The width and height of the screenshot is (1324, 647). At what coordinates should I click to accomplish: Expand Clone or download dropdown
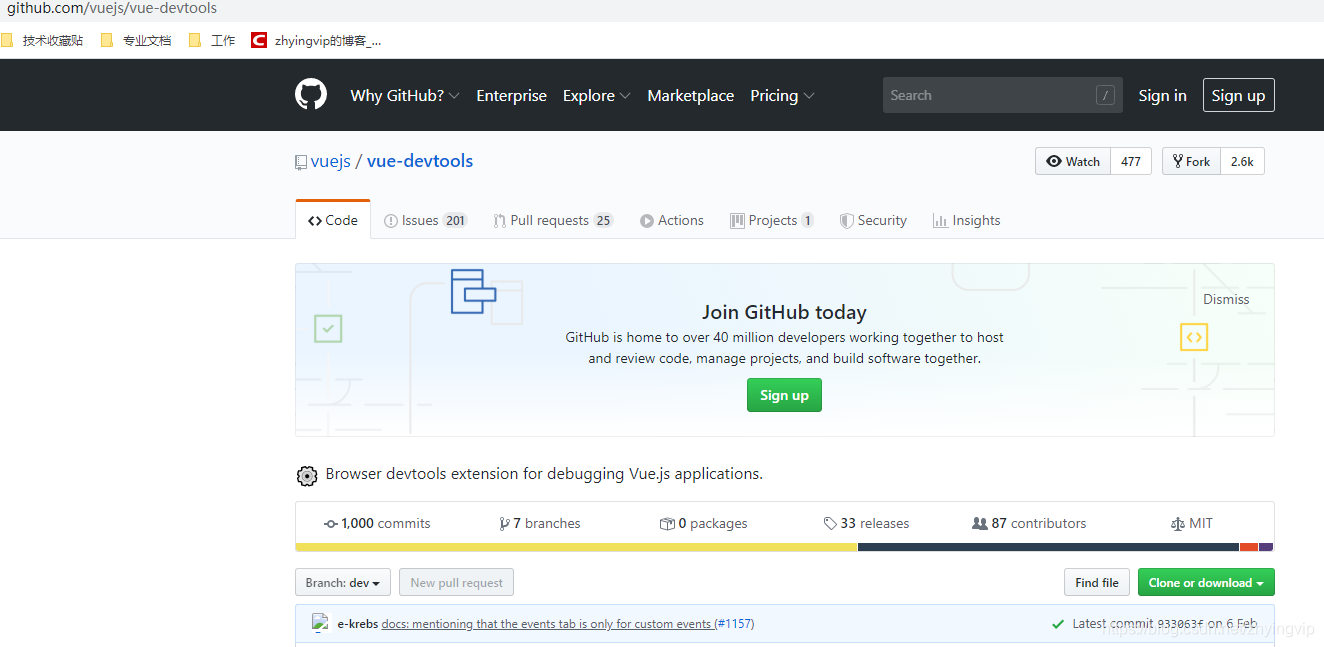[1206, 582]
